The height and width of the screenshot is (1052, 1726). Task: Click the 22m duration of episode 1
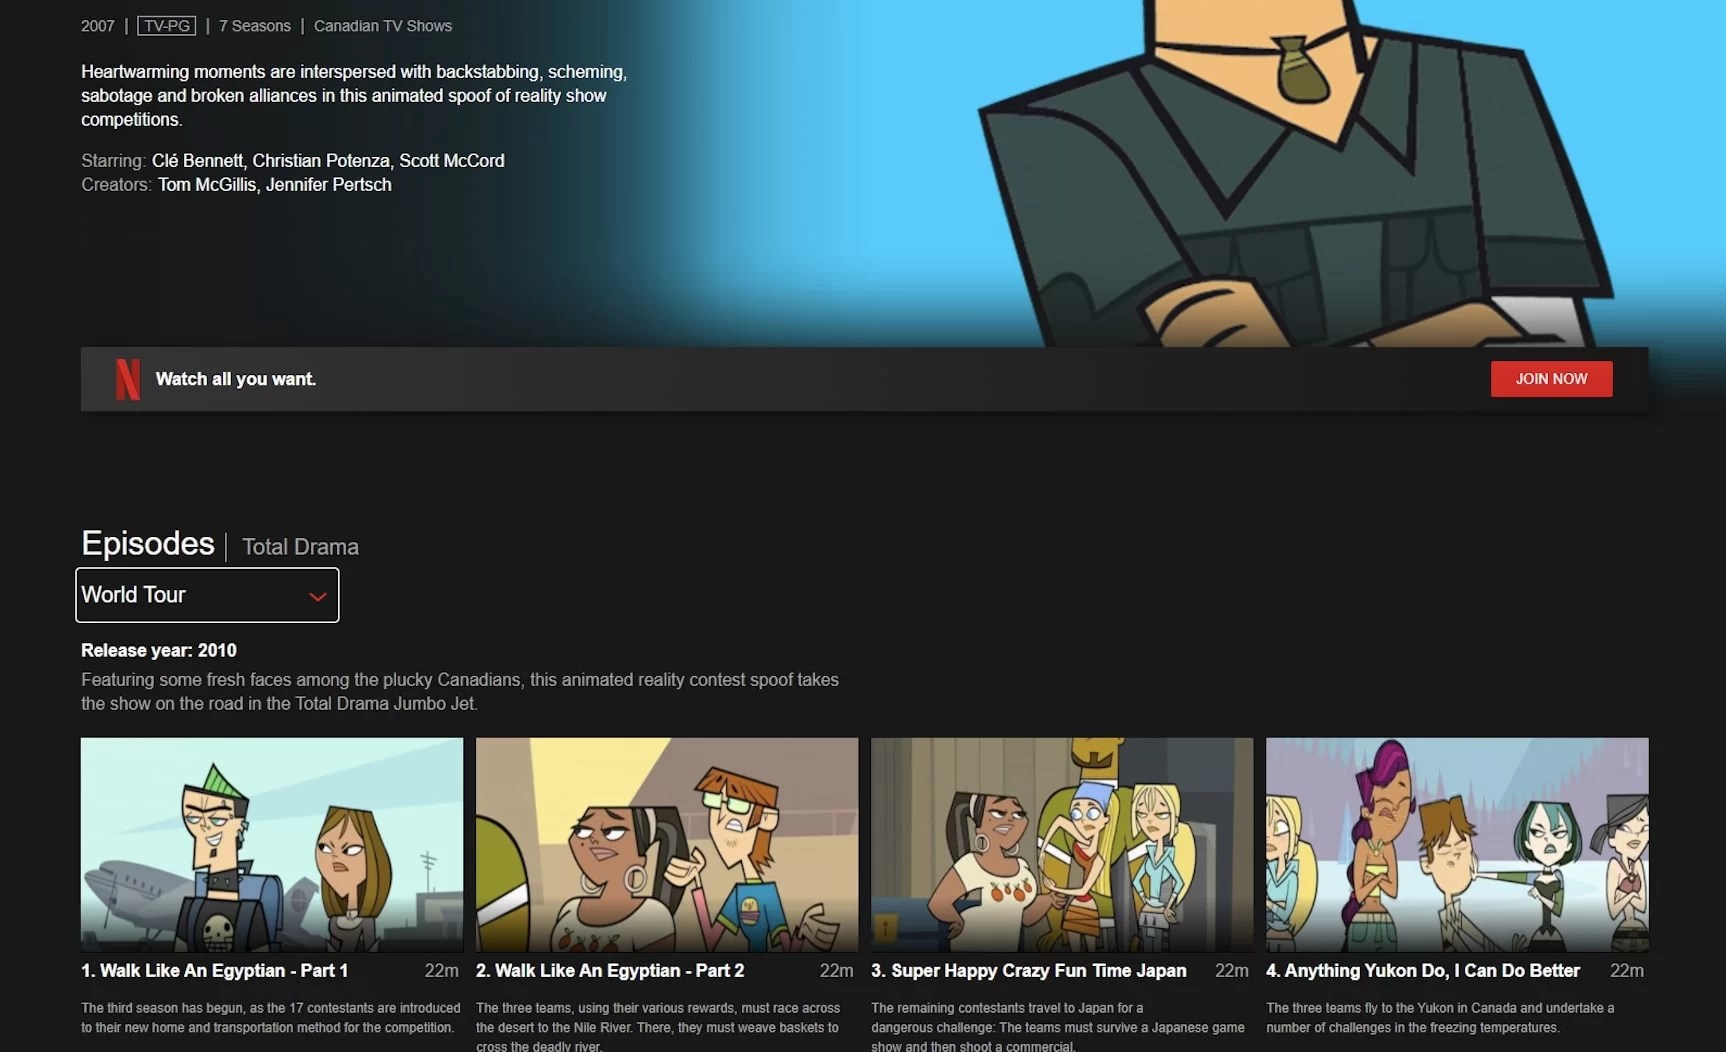click(442, 971)
